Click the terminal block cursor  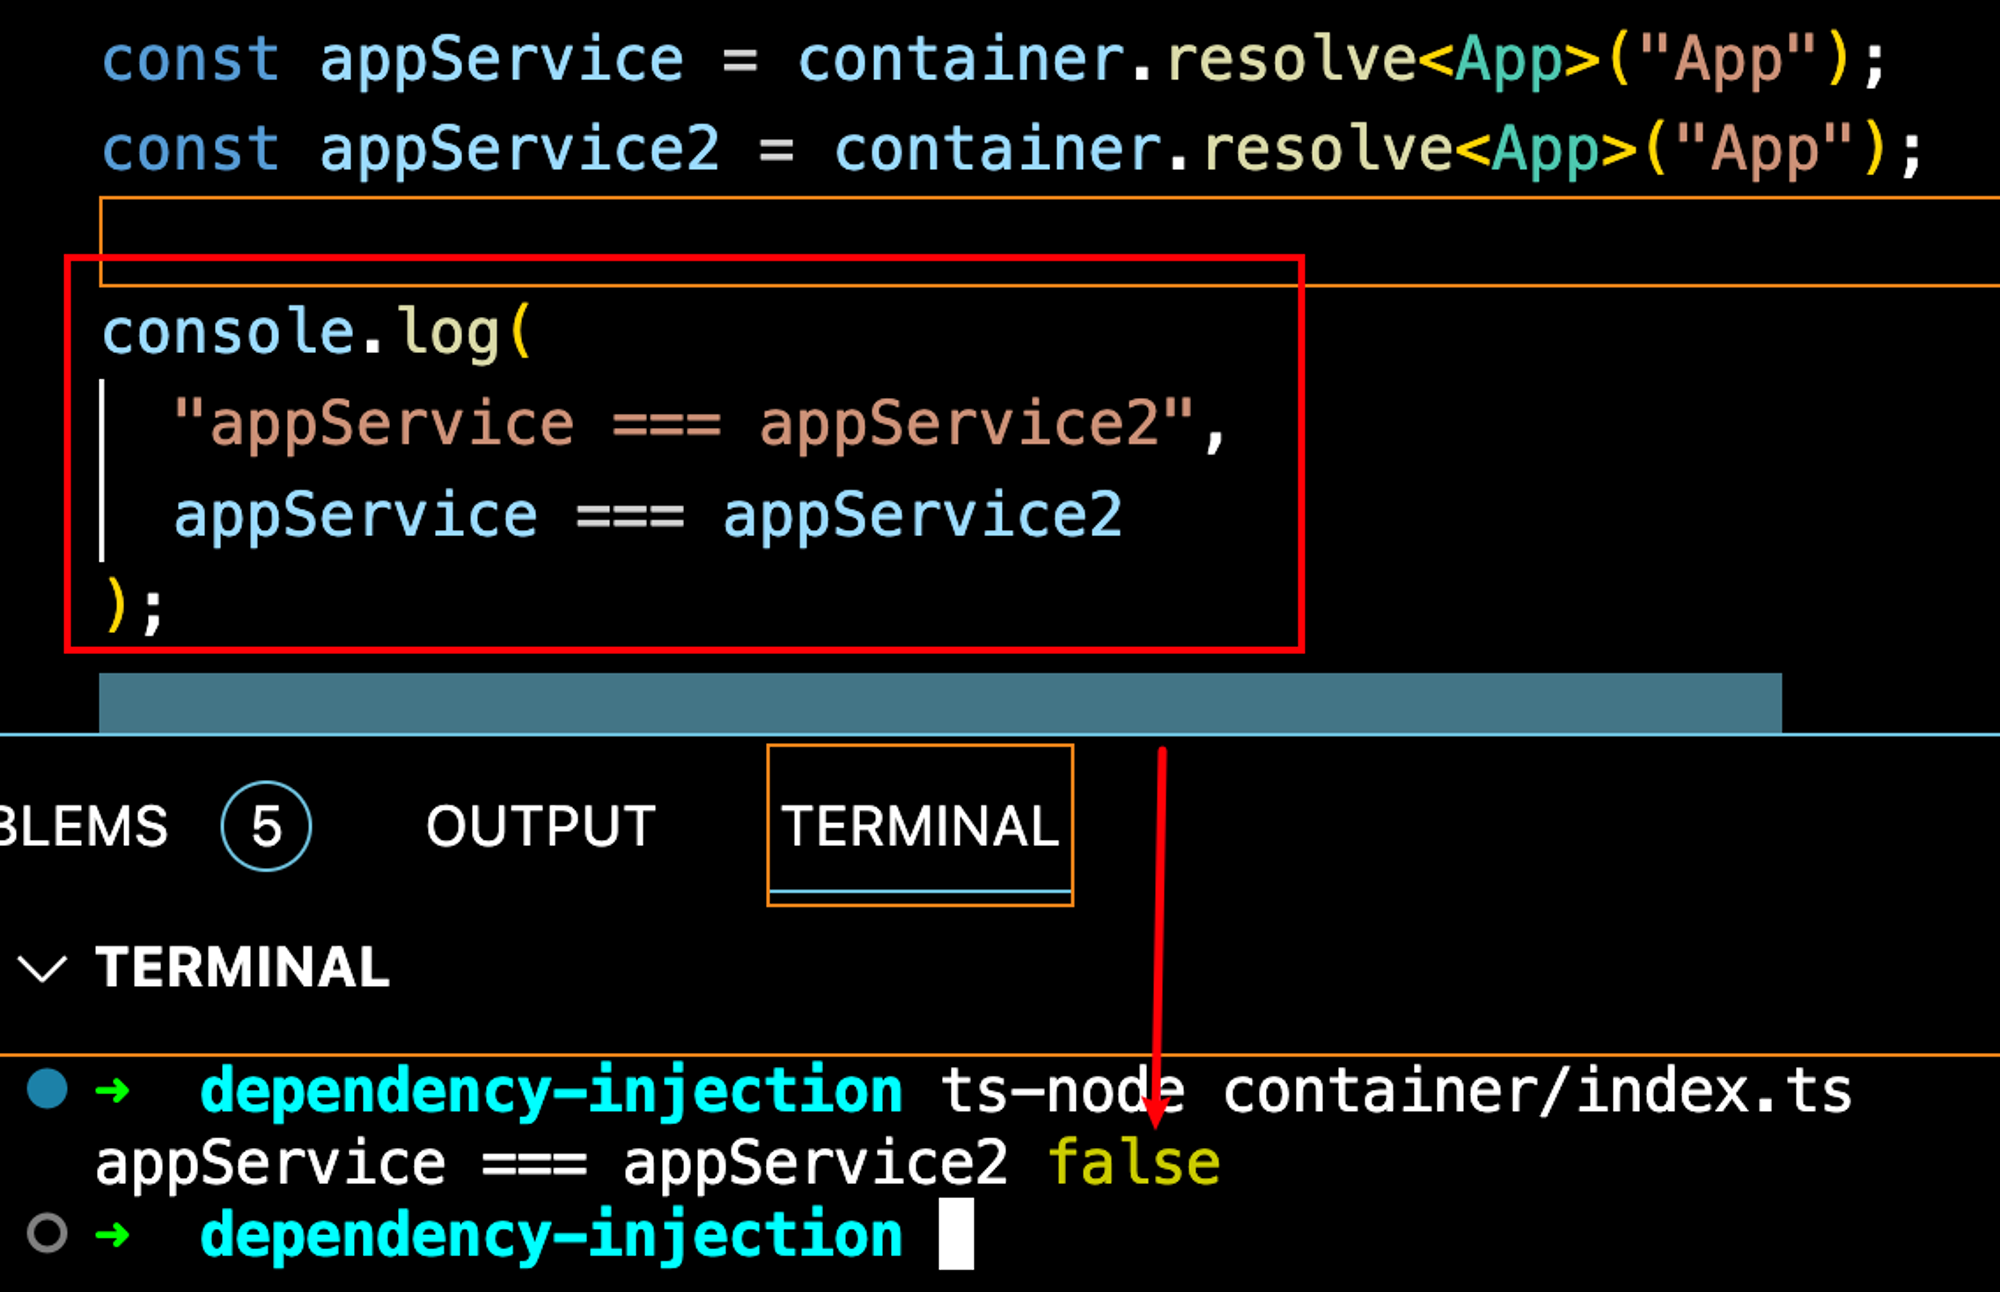click(x=956, y=1236)
